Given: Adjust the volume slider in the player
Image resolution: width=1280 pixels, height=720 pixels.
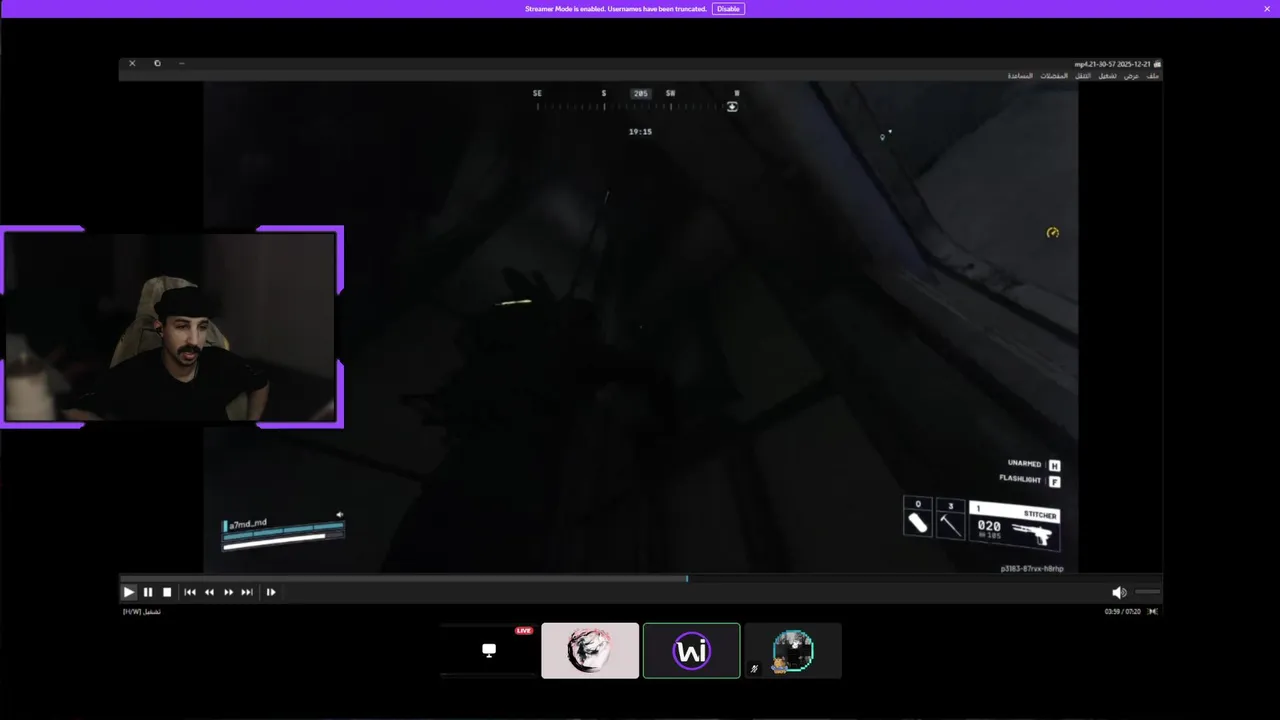Looking at the screenshot, I should click(x=1148, y=592).
